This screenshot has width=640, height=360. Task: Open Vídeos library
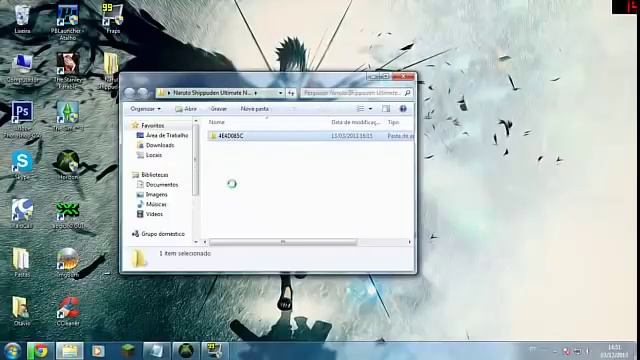154,214
